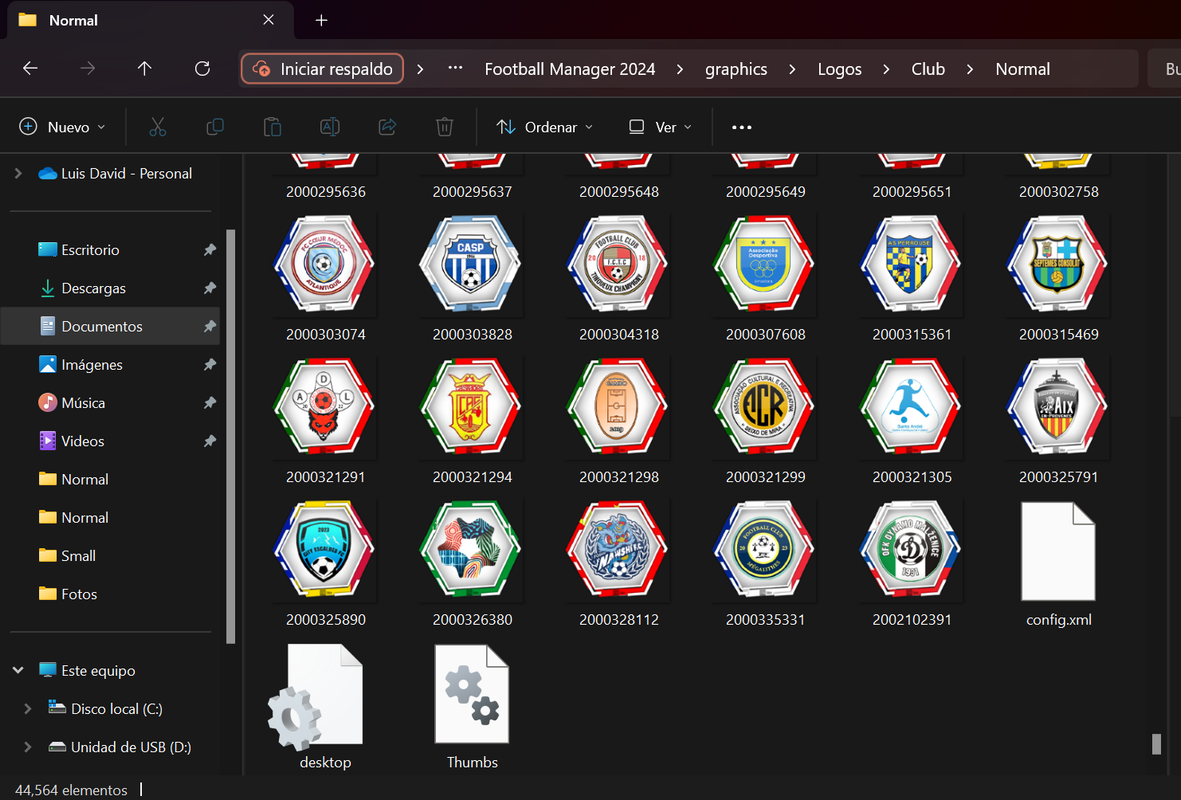
Task: Select Dynamo logo file 2002102391
Action: click(911, 563)
